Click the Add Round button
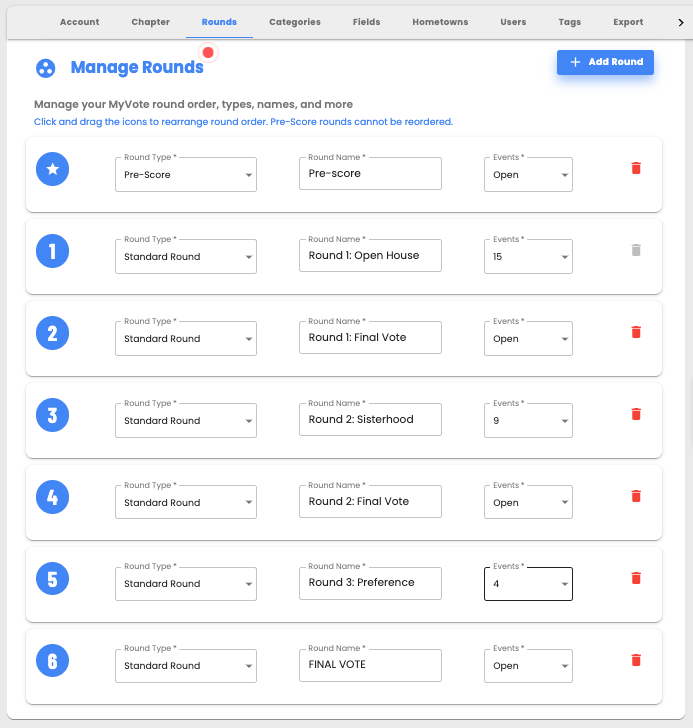The height and width of the screenshot is (728, 693). coord(605,62)
